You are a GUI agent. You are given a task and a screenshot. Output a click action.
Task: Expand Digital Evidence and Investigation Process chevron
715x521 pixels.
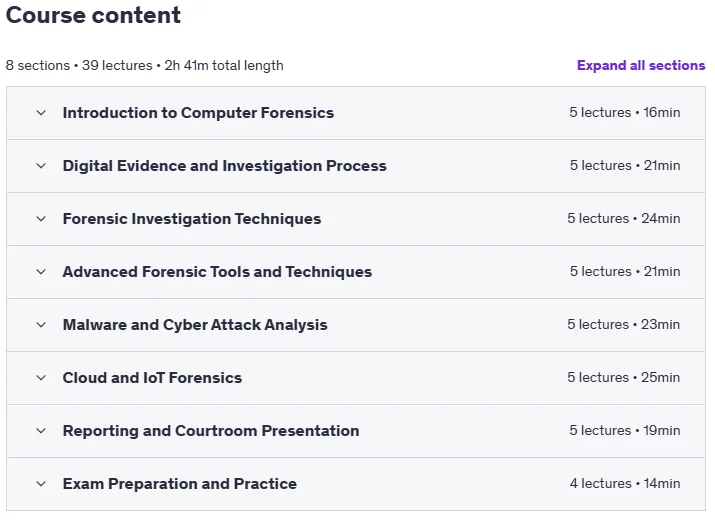coord(41,166)
